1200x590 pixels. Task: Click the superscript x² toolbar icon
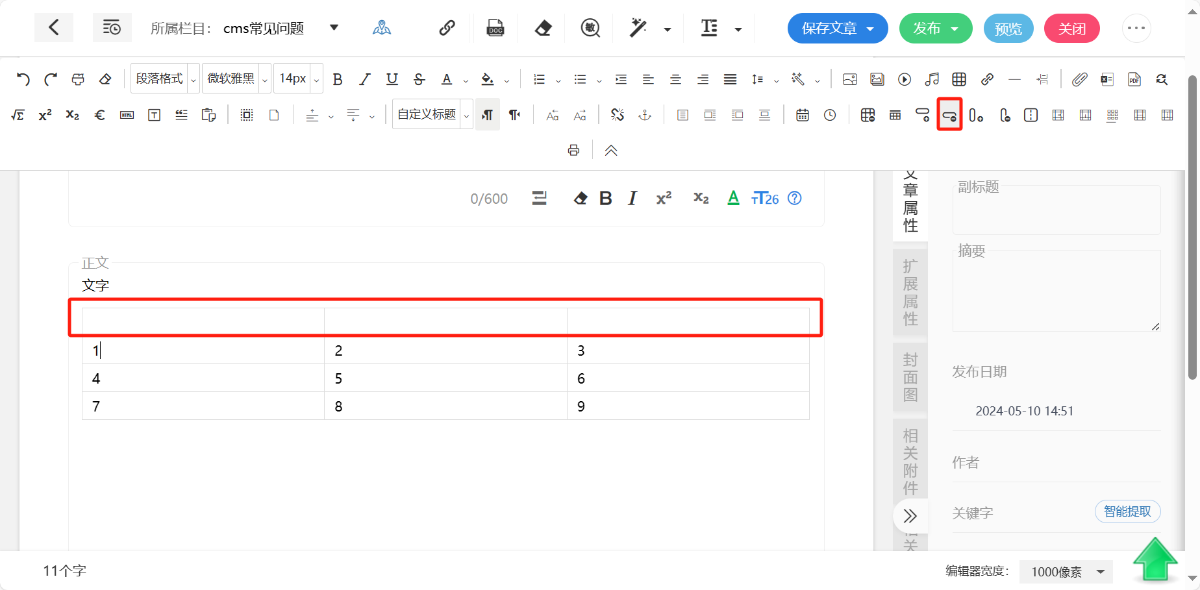click(x=45, y=115)
